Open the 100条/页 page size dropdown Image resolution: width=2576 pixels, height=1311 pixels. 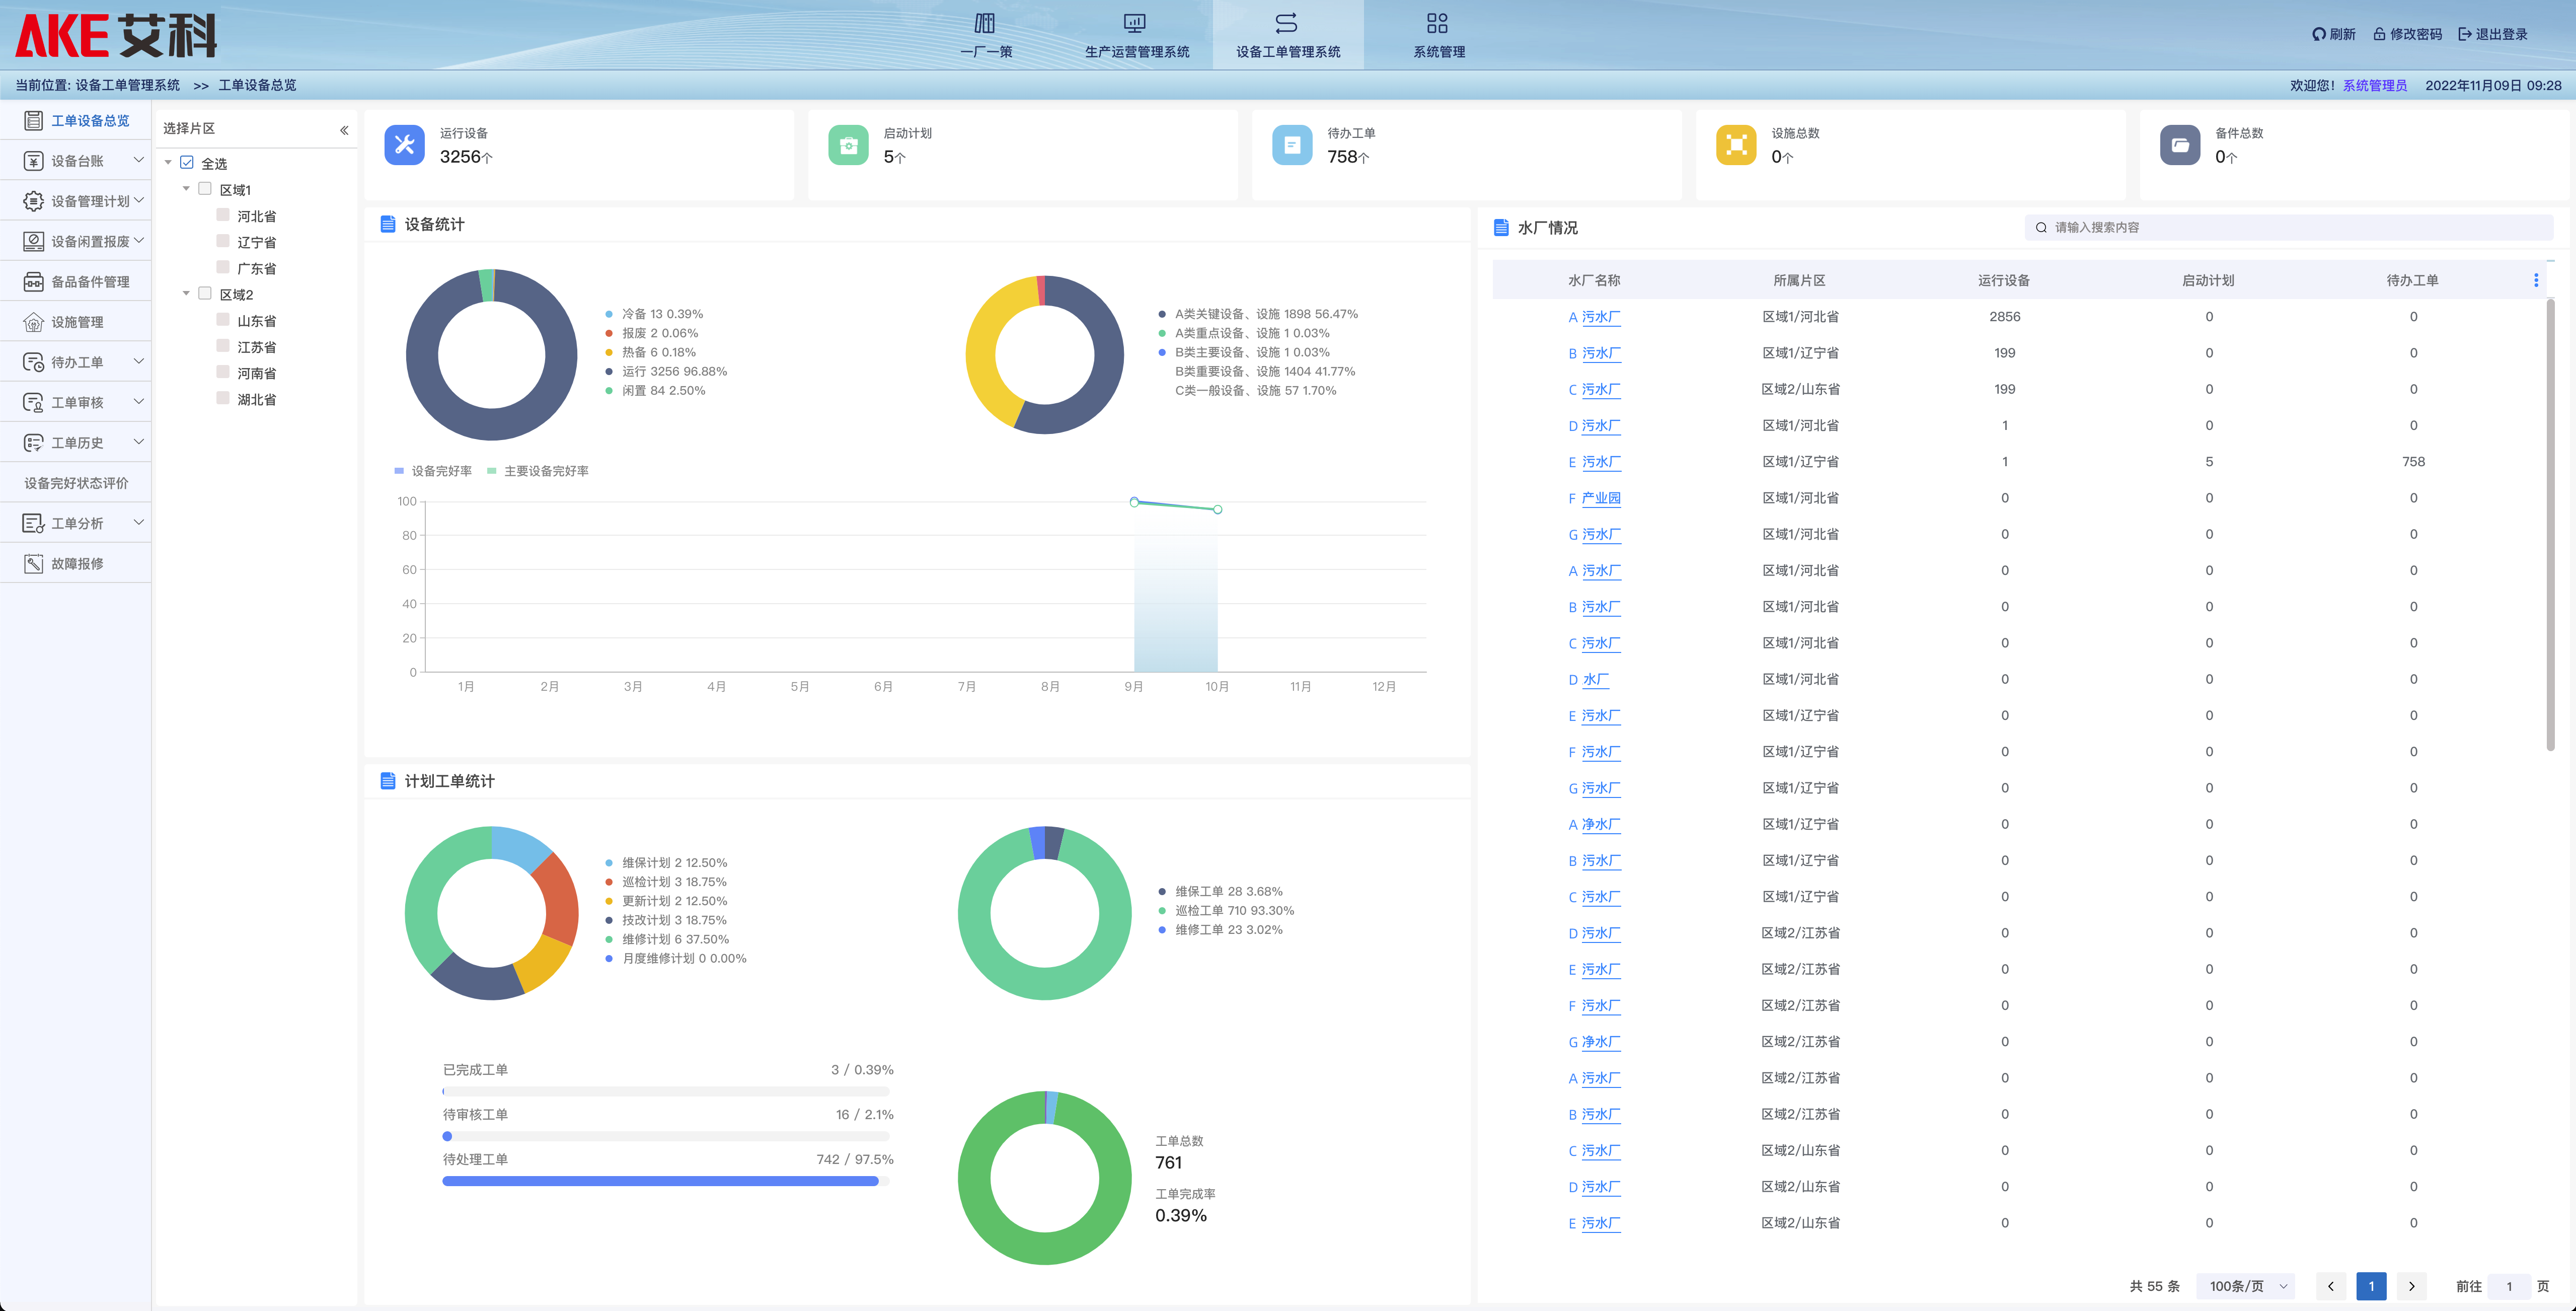coord(2247,1286)
